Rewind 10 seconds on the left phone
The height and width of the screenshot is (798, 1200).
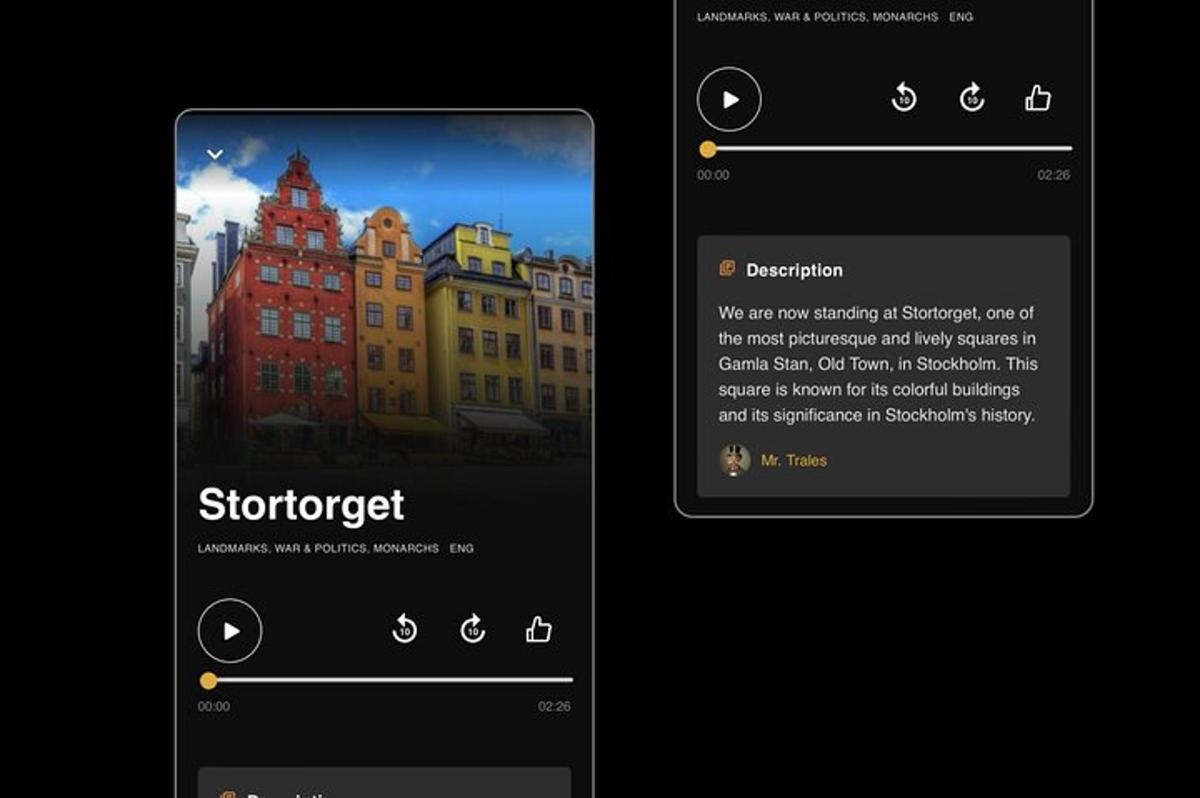click(x=404, y=630)
